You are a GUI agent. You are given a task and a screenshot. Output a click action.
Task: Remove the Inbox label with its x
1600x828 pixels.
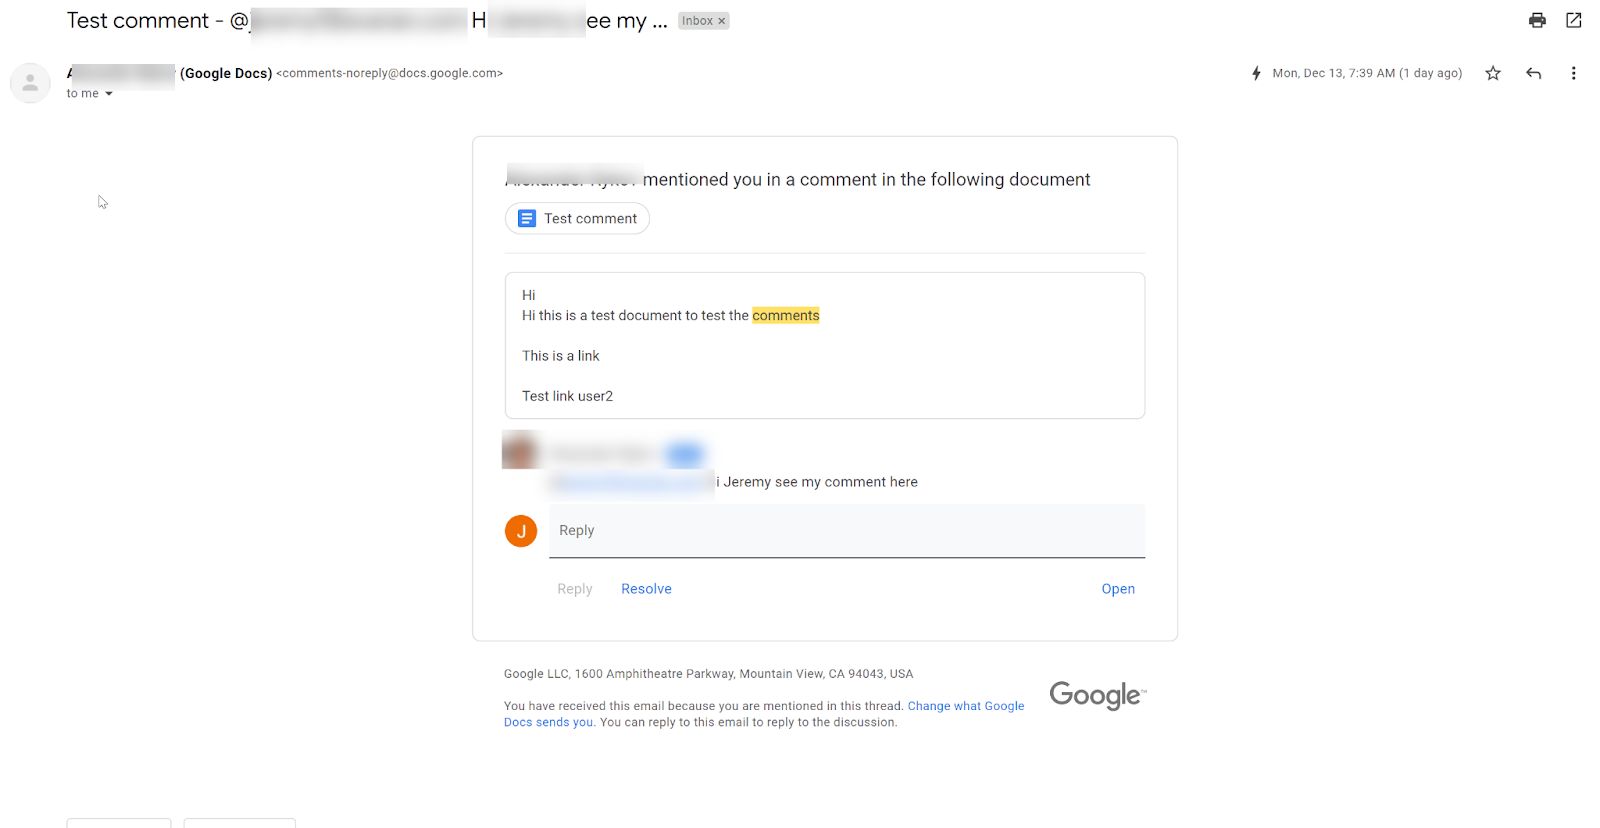click(722, 20)
